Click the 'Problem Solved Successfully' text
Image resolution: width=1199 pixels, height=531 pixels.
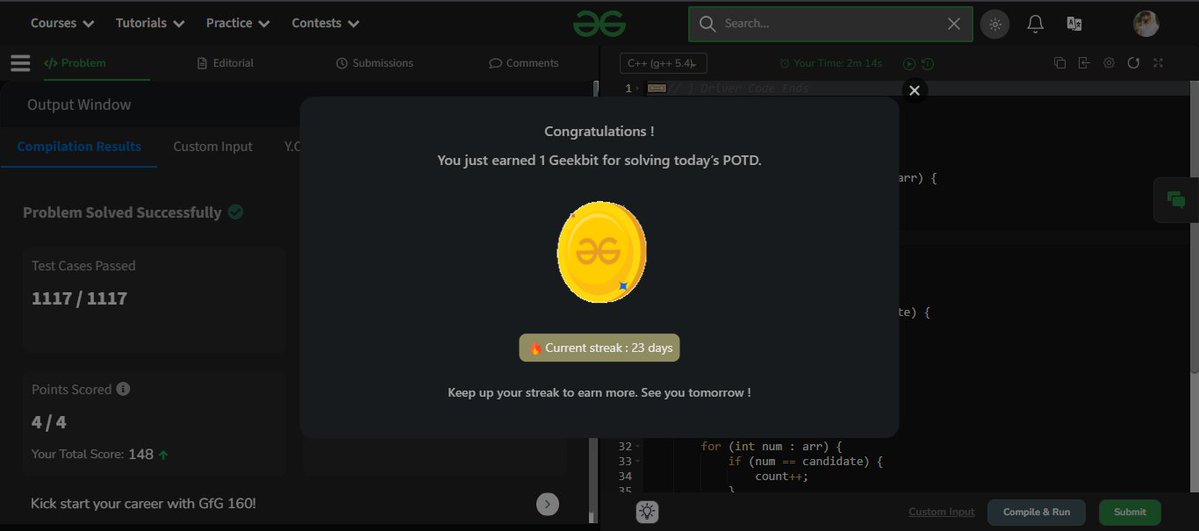pyautogui.click(x=122, y=212)
